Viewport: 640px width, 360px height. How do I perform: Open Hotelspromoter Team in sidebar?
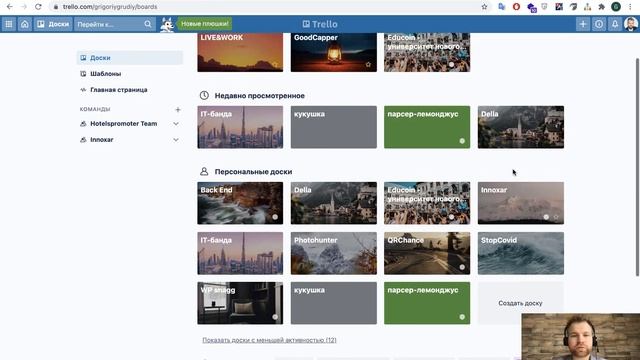(124, 123)
